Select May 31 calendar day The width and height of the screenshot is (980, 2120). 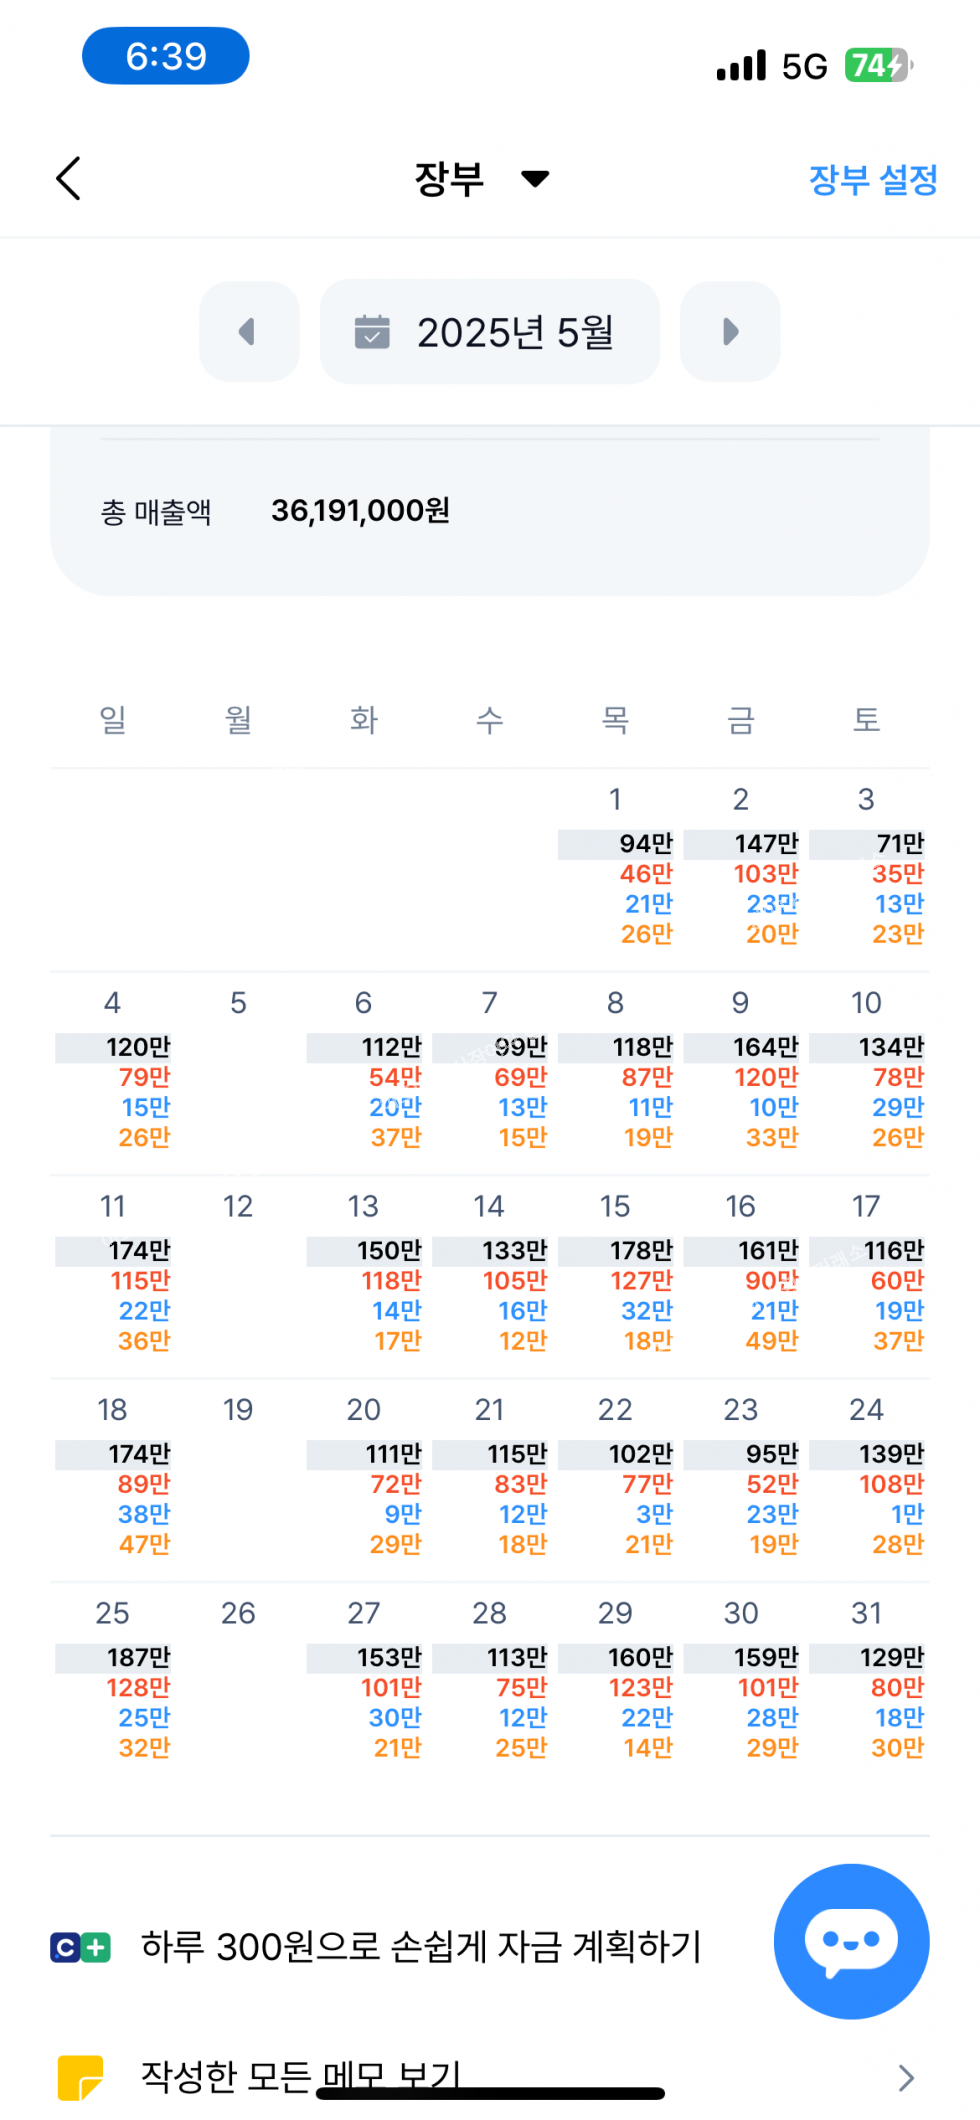click(x=867, y=1682)
